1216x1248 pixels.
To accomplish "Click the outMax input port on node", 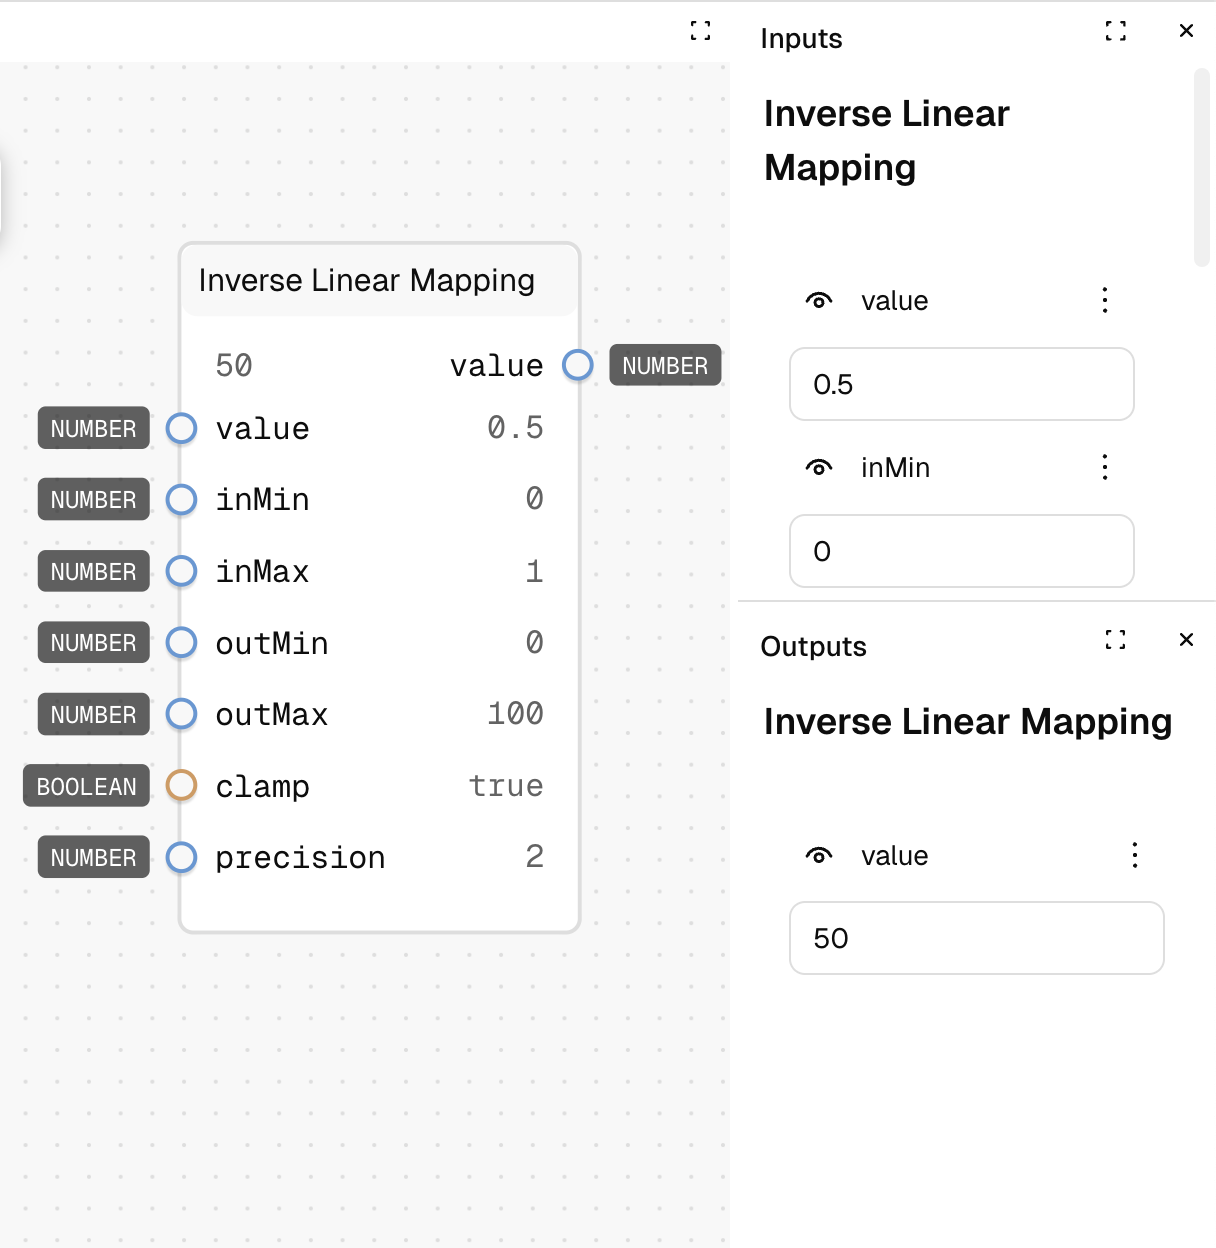I will tap(181, 714).
